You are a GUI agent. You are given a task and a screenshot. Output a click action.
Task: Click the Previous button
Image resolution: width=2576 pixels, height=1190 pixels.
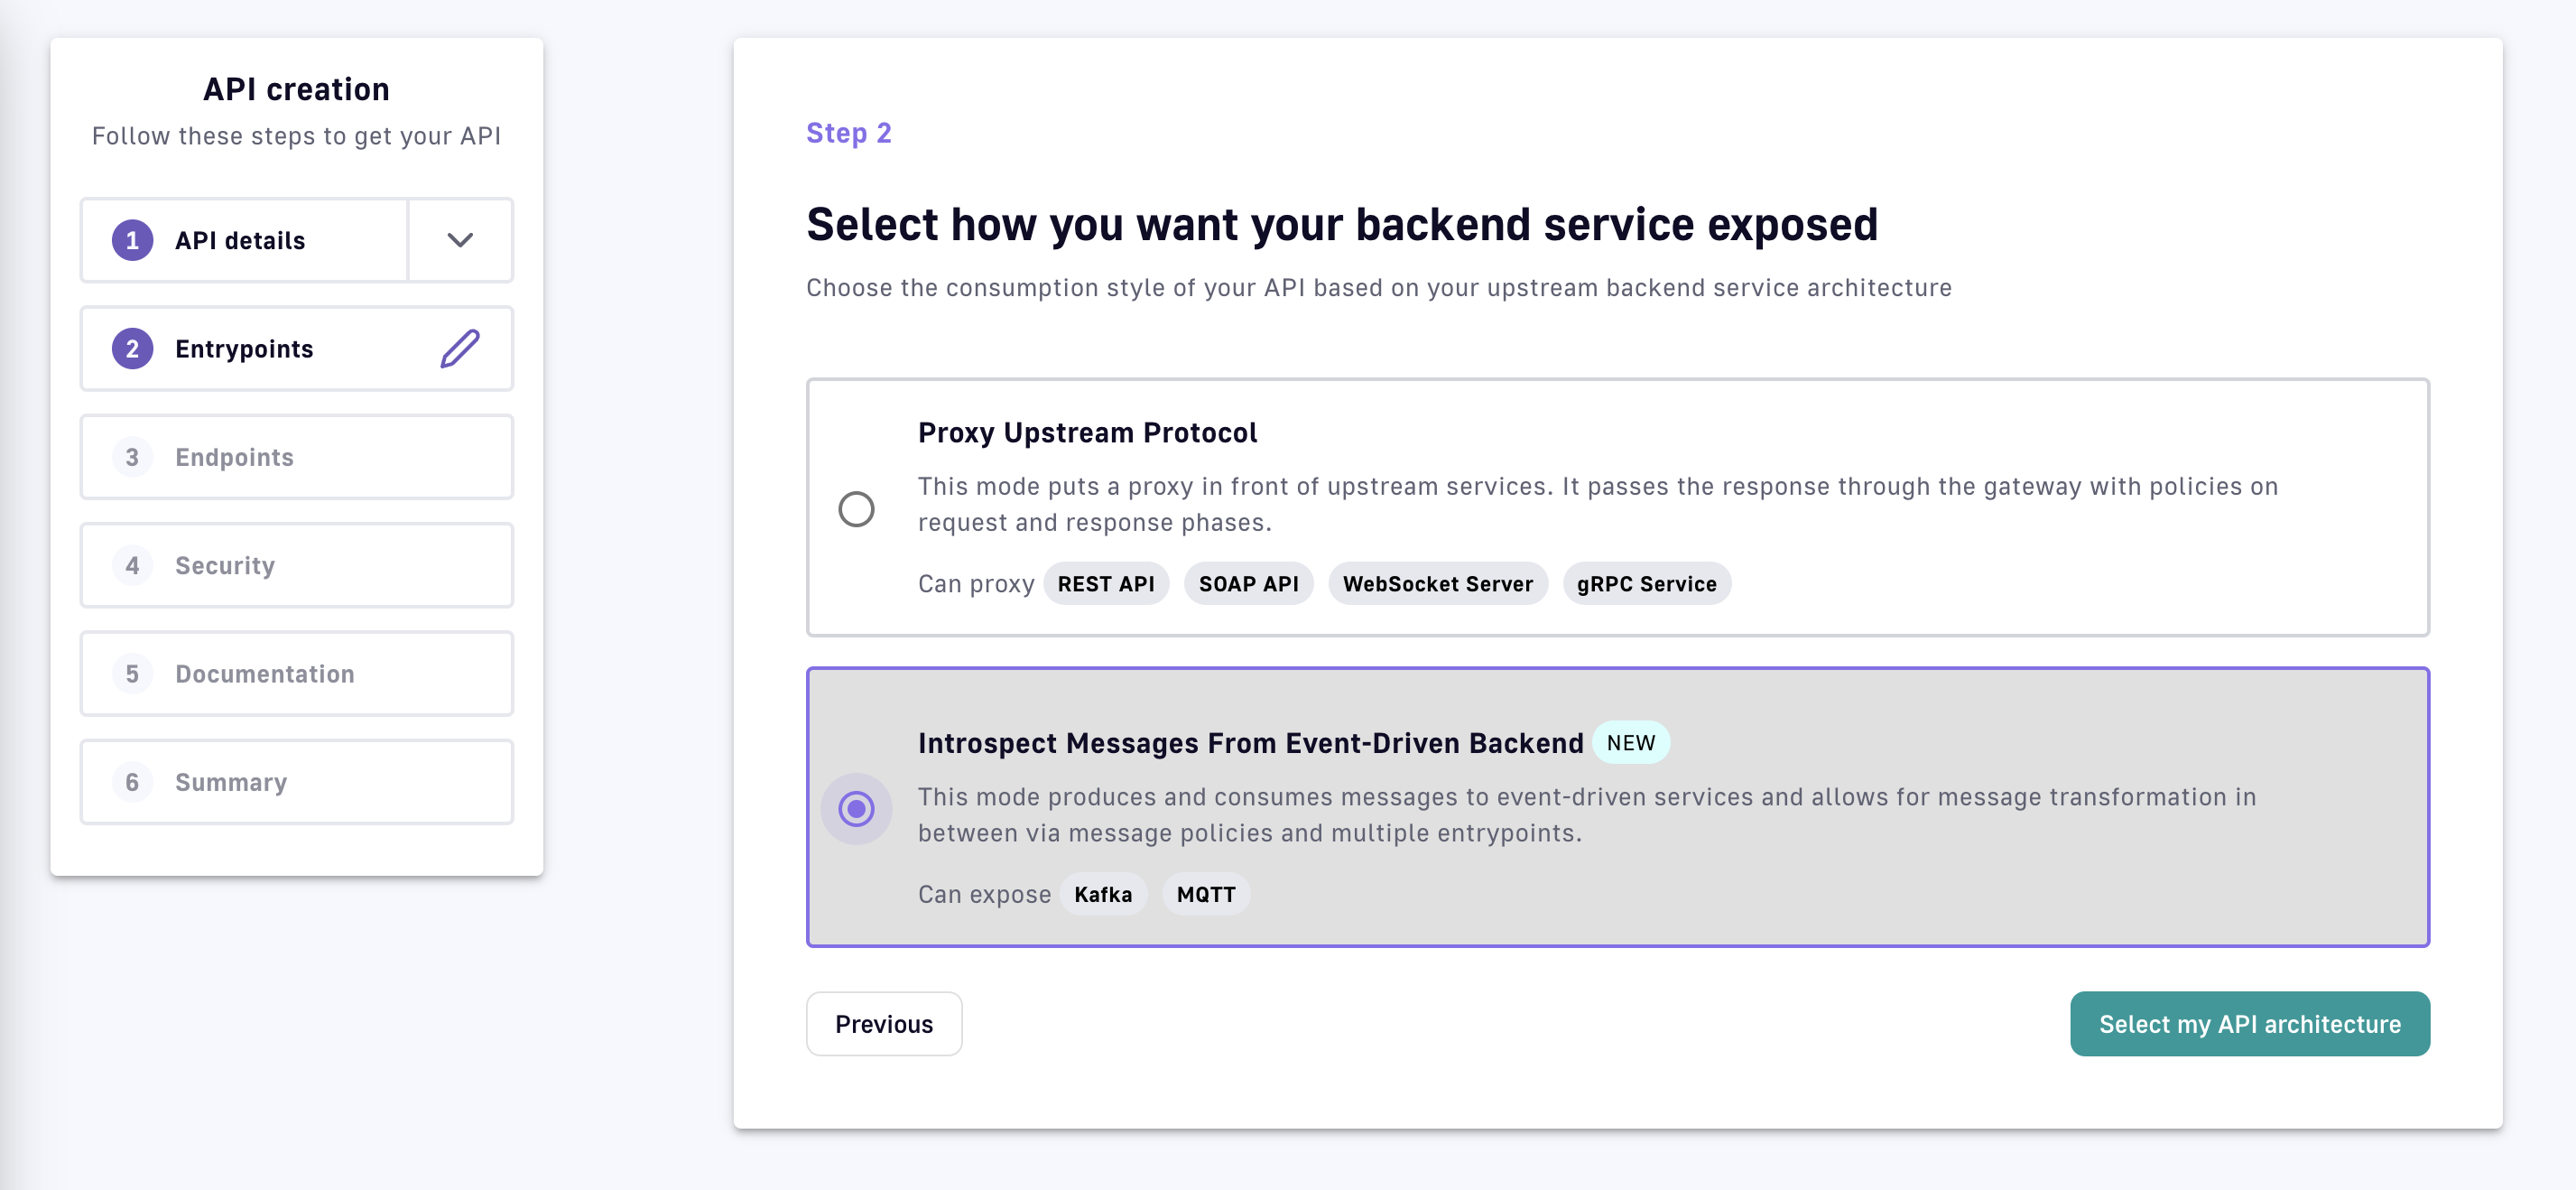click(884, 1023)
